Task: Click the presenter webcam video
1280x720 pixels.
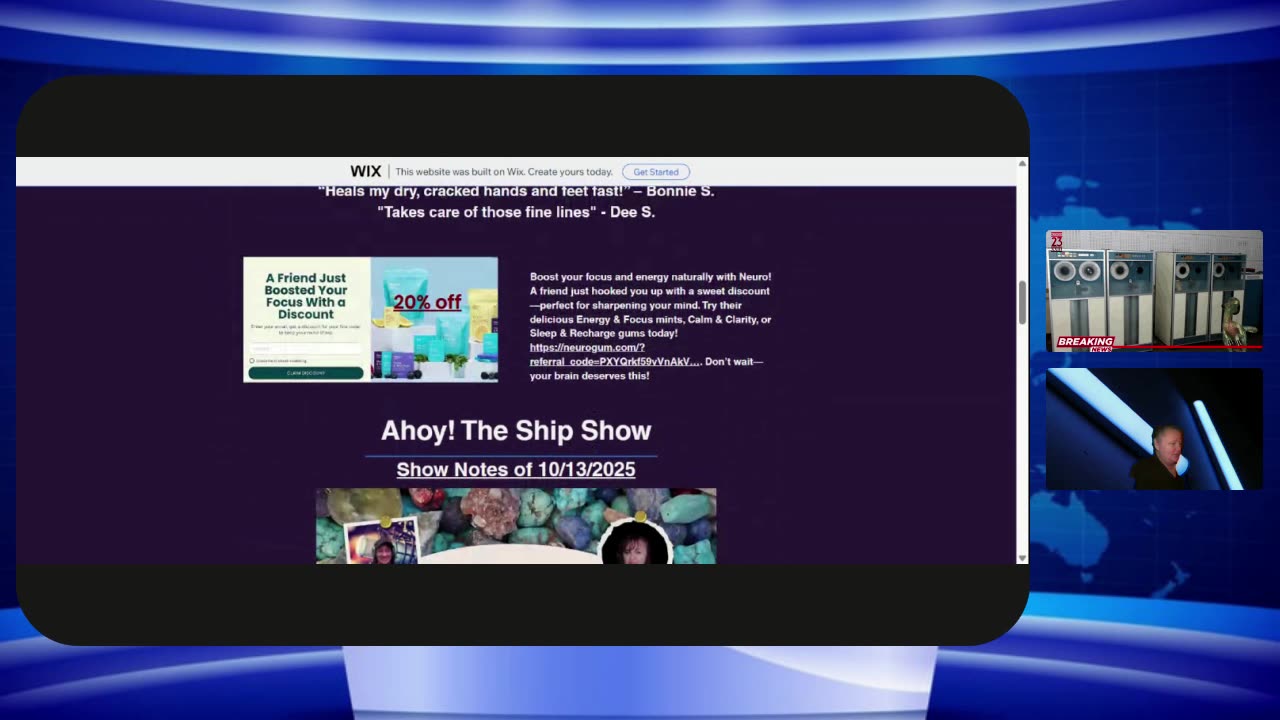Action: pyautogui.click(x=1154, y=429)
